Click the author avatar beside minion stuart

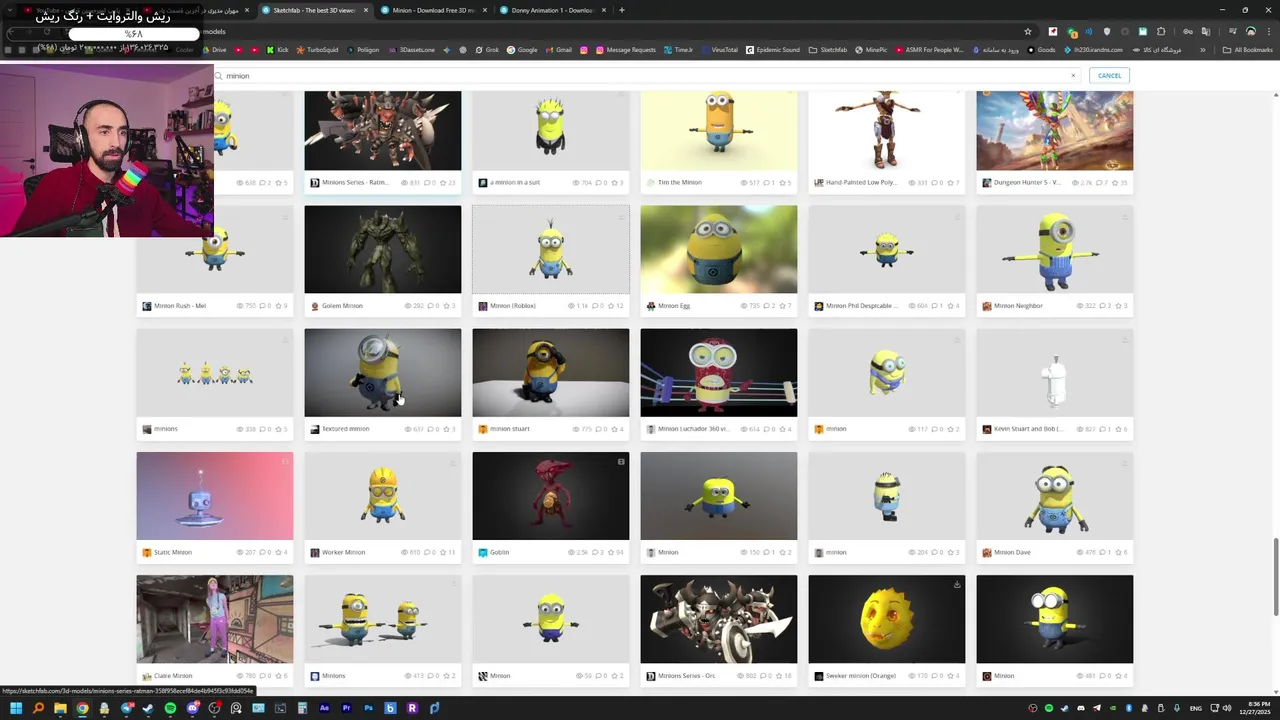pyautogui.click(x=483, y=429)
